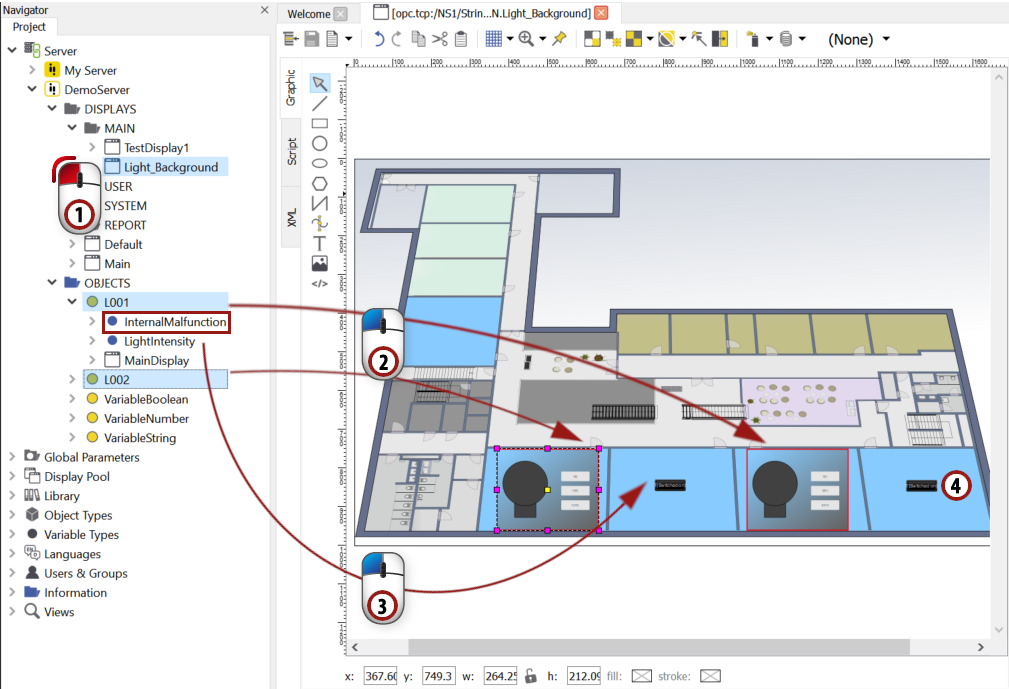Click the Undo icon in the toolbar
Image resolution: width=1009 pixels, height=689 pixels.
[x=380, y=39]
